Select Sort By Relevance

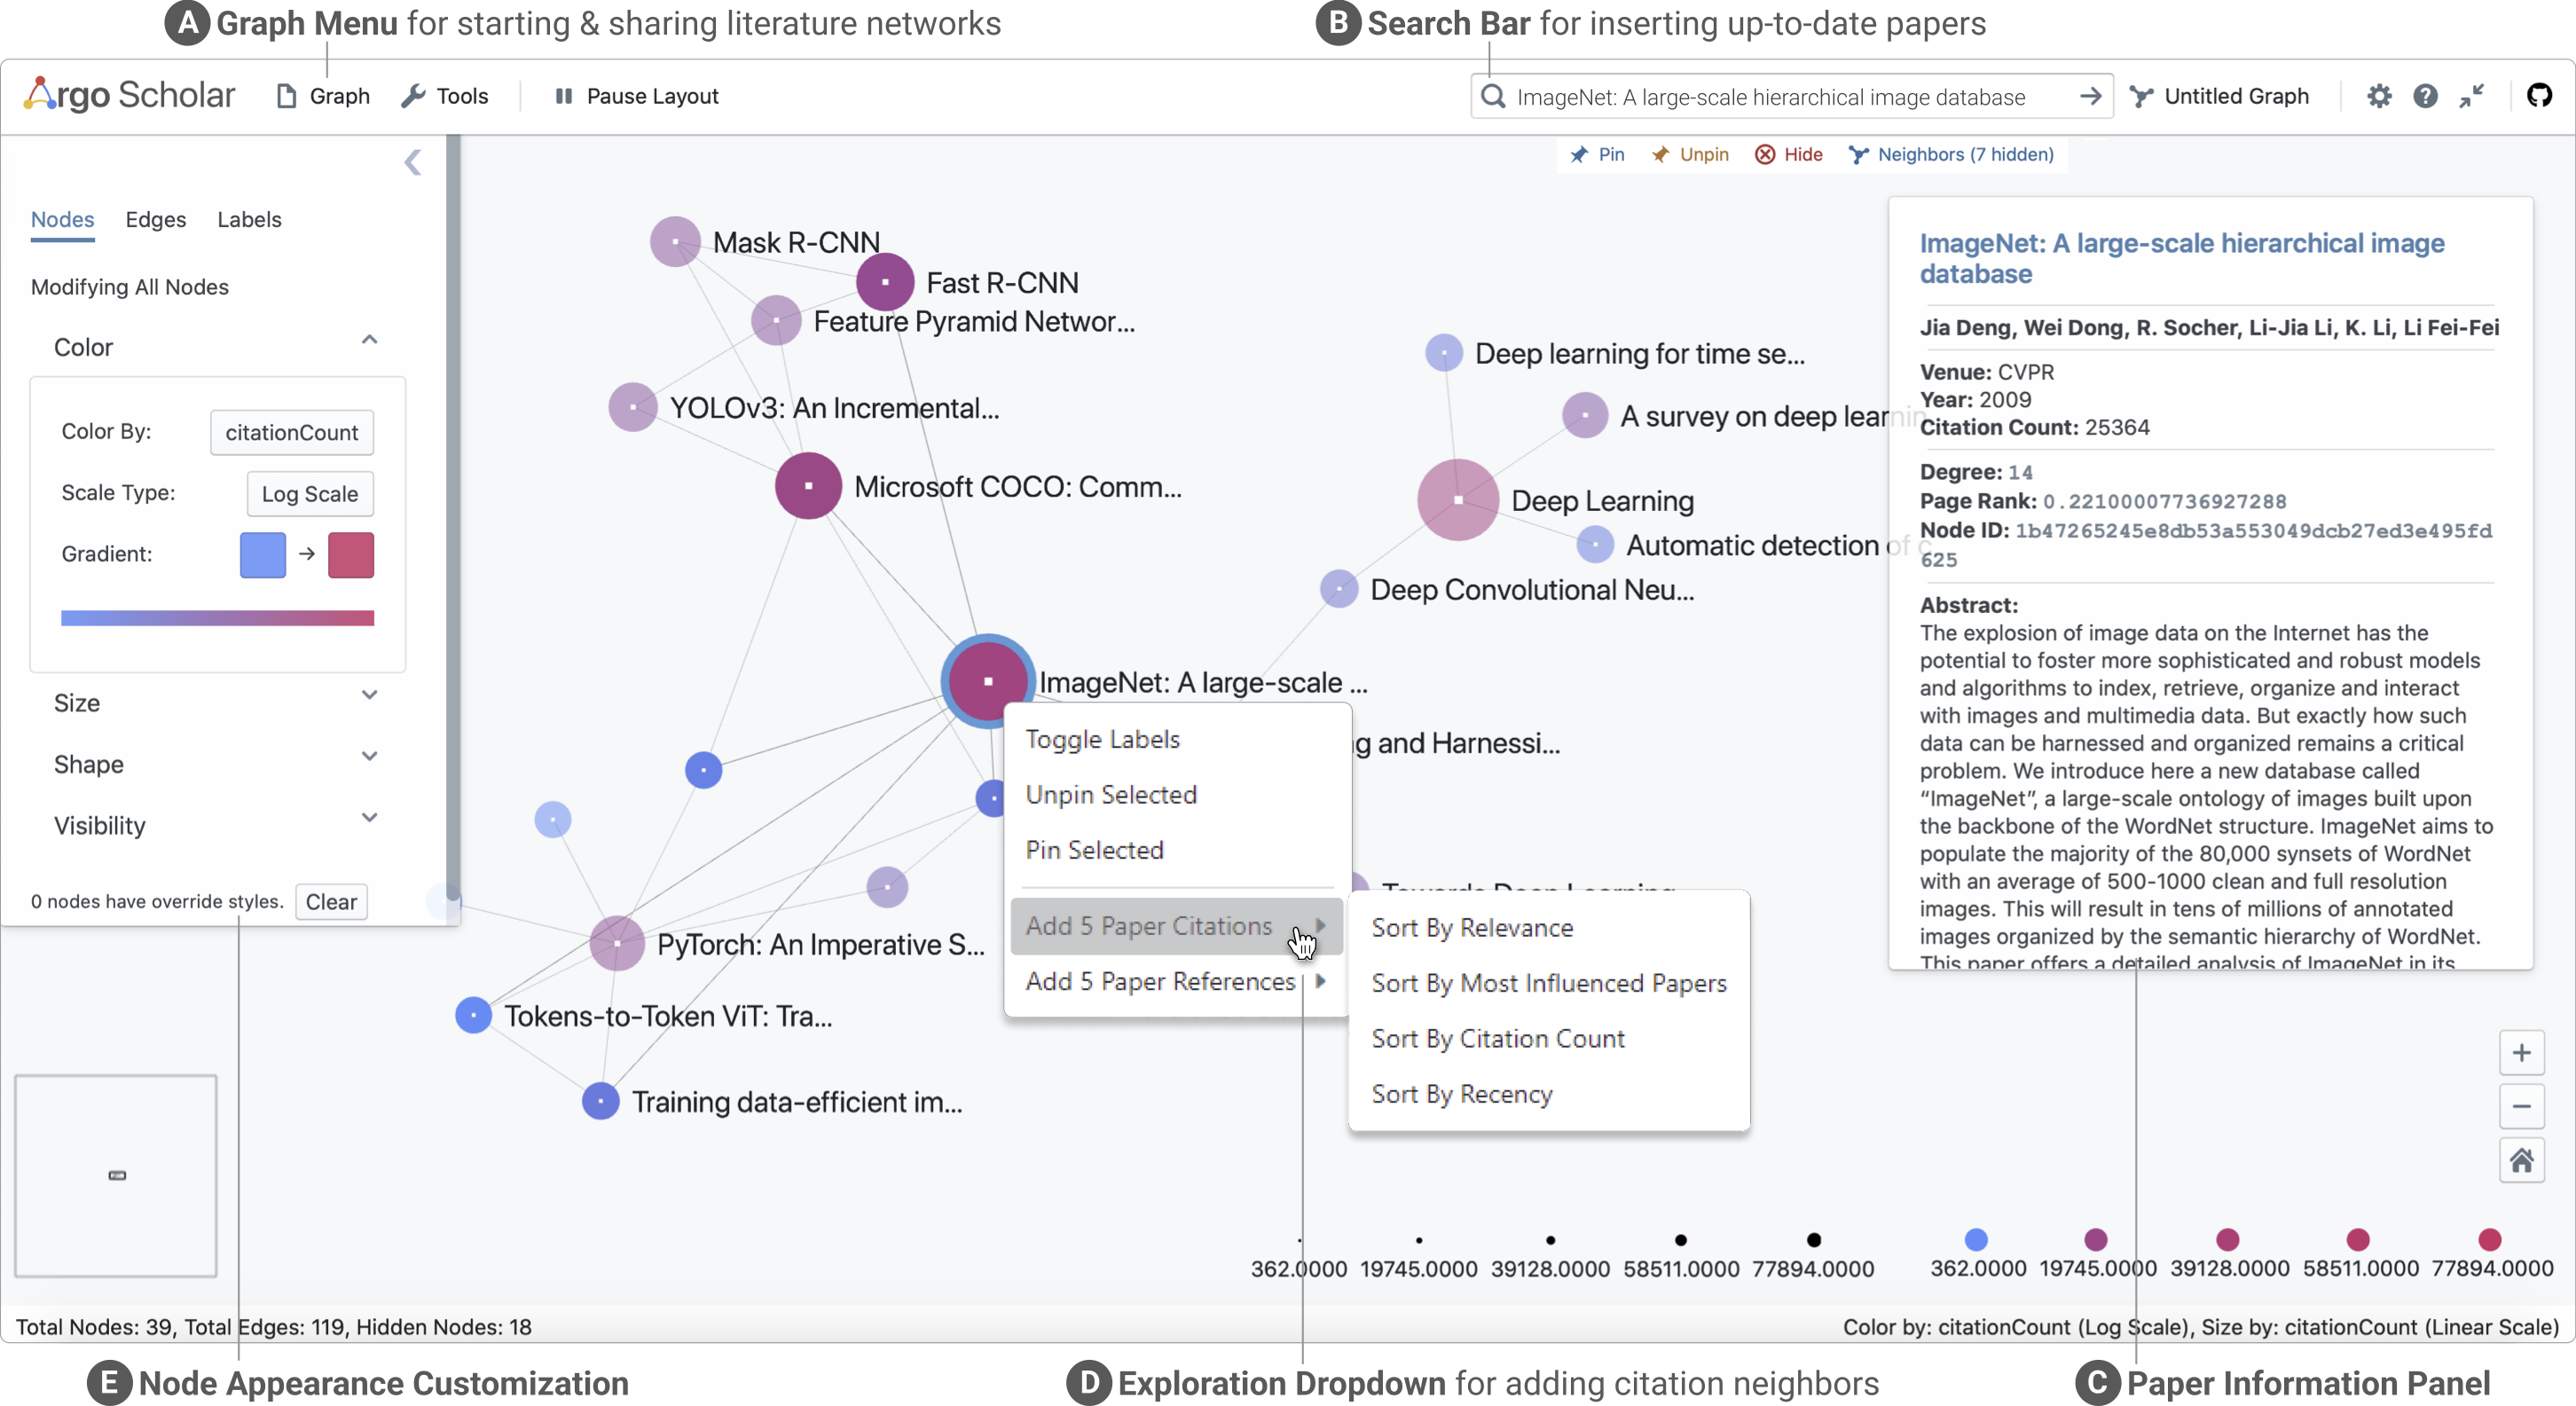coord(1472,928)
